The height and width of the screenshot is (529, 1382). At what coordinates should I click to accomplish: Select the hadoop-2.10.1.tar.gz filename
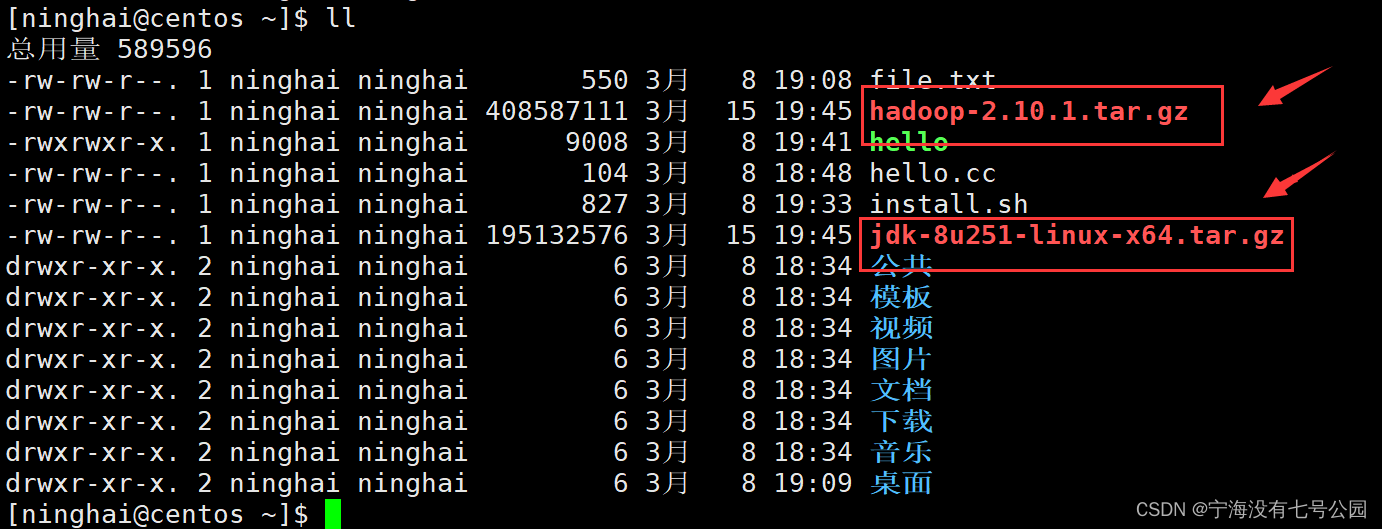[x=1029, y=110]
